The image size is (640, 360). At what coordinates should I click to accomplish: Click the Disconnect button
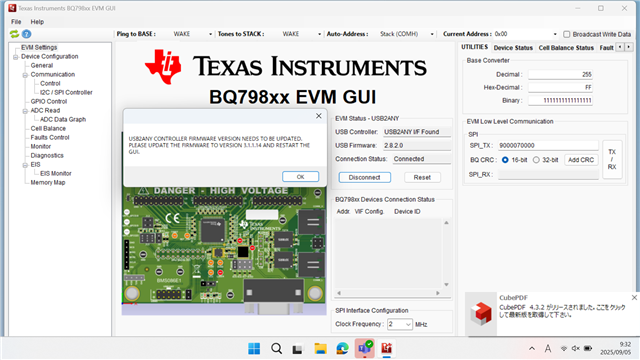[x=364, y=178]
